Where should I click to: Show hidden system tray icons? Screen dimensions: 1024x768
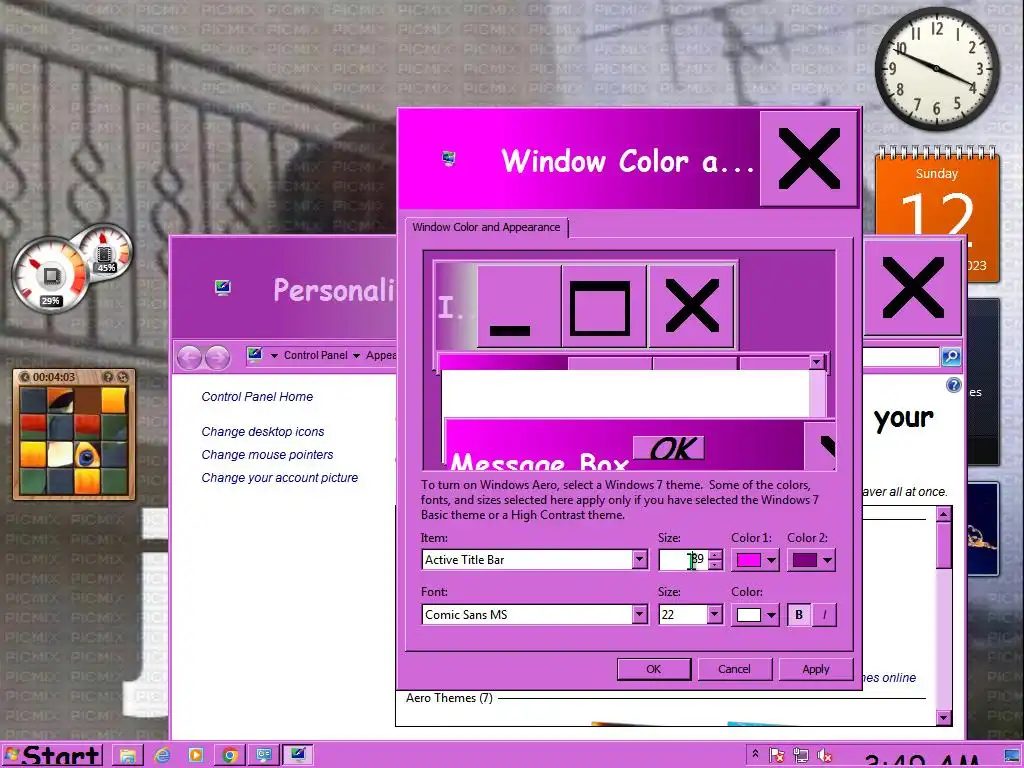pos(756,754)
